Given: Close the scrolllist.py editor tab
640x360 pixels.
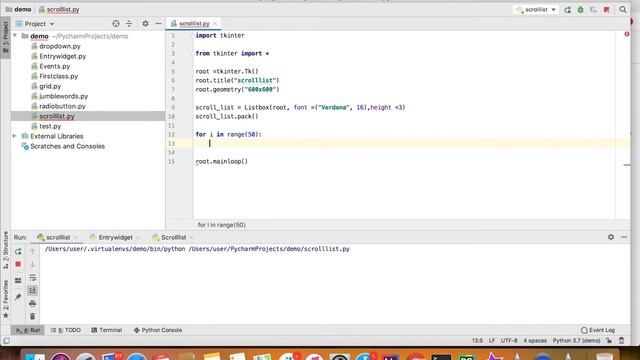Looking at the screenshot, I should (x=215, y=24).
